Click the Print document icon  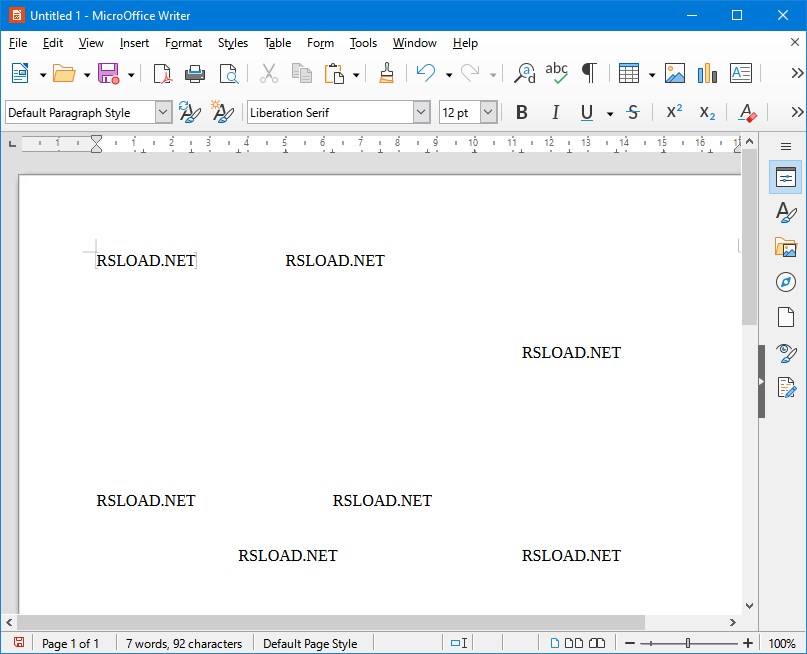point(195,73)
